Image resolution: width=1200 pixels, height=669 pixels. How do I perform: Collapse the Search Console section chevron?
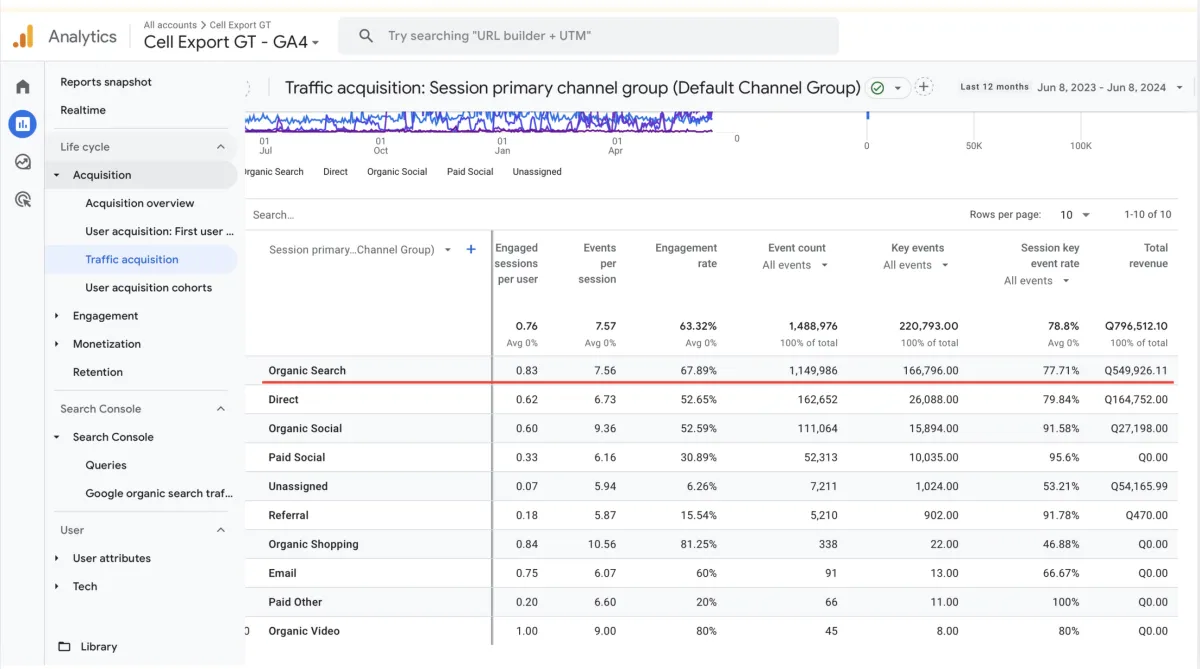pos(221,409)
